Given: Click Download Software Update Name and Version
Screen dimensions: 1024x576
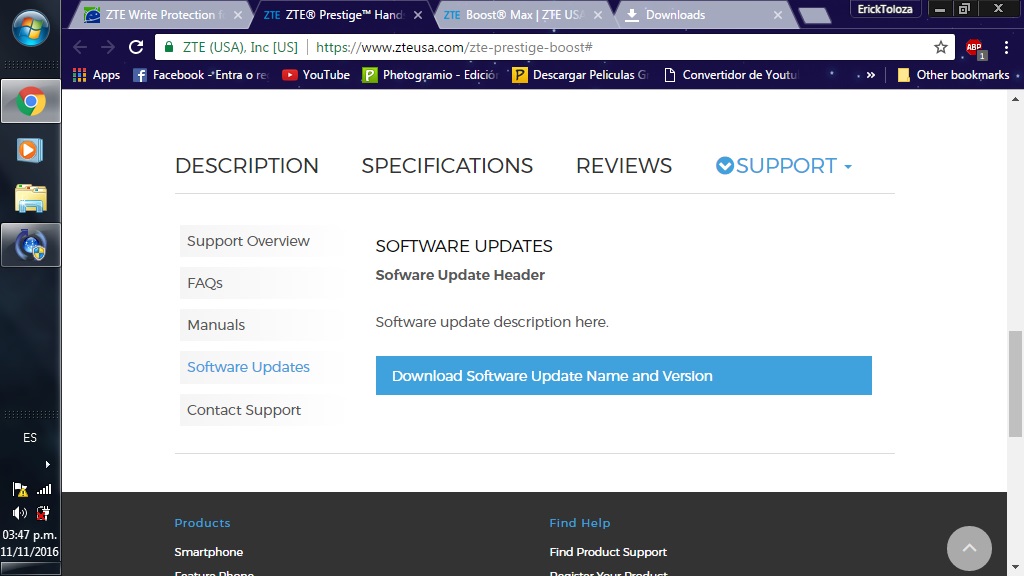Looking at the screenshot, I should (623, 376).
